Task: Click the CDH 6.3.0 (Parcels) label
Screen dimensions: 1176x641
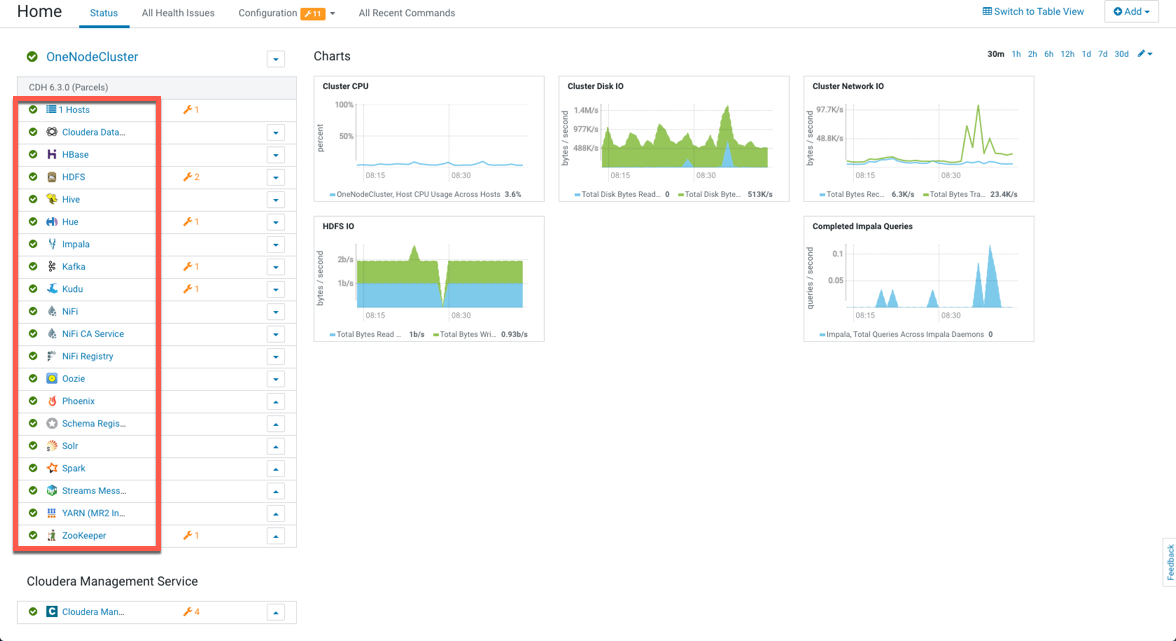Action: click(68, 88)
